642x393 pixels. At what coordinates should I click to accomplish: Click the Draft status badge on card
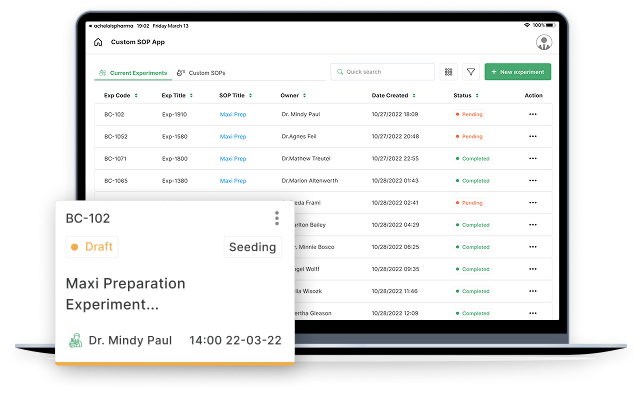point(92,247)
